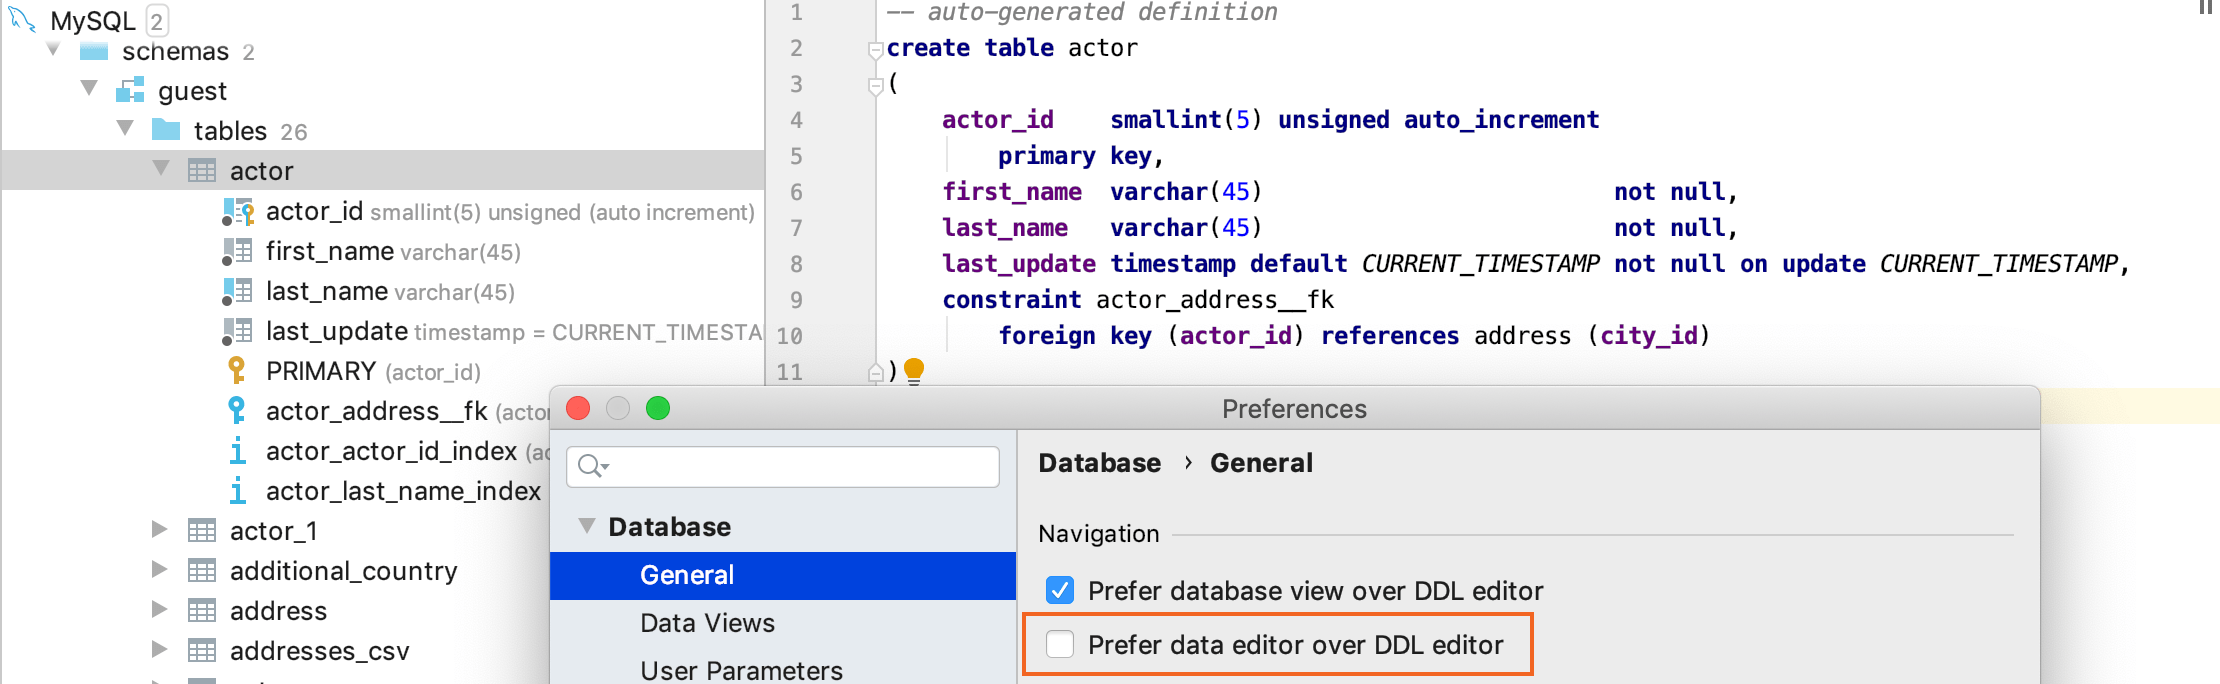
Task: Click 'references' keyword on line 10
Action: (x=1390, y=335)
